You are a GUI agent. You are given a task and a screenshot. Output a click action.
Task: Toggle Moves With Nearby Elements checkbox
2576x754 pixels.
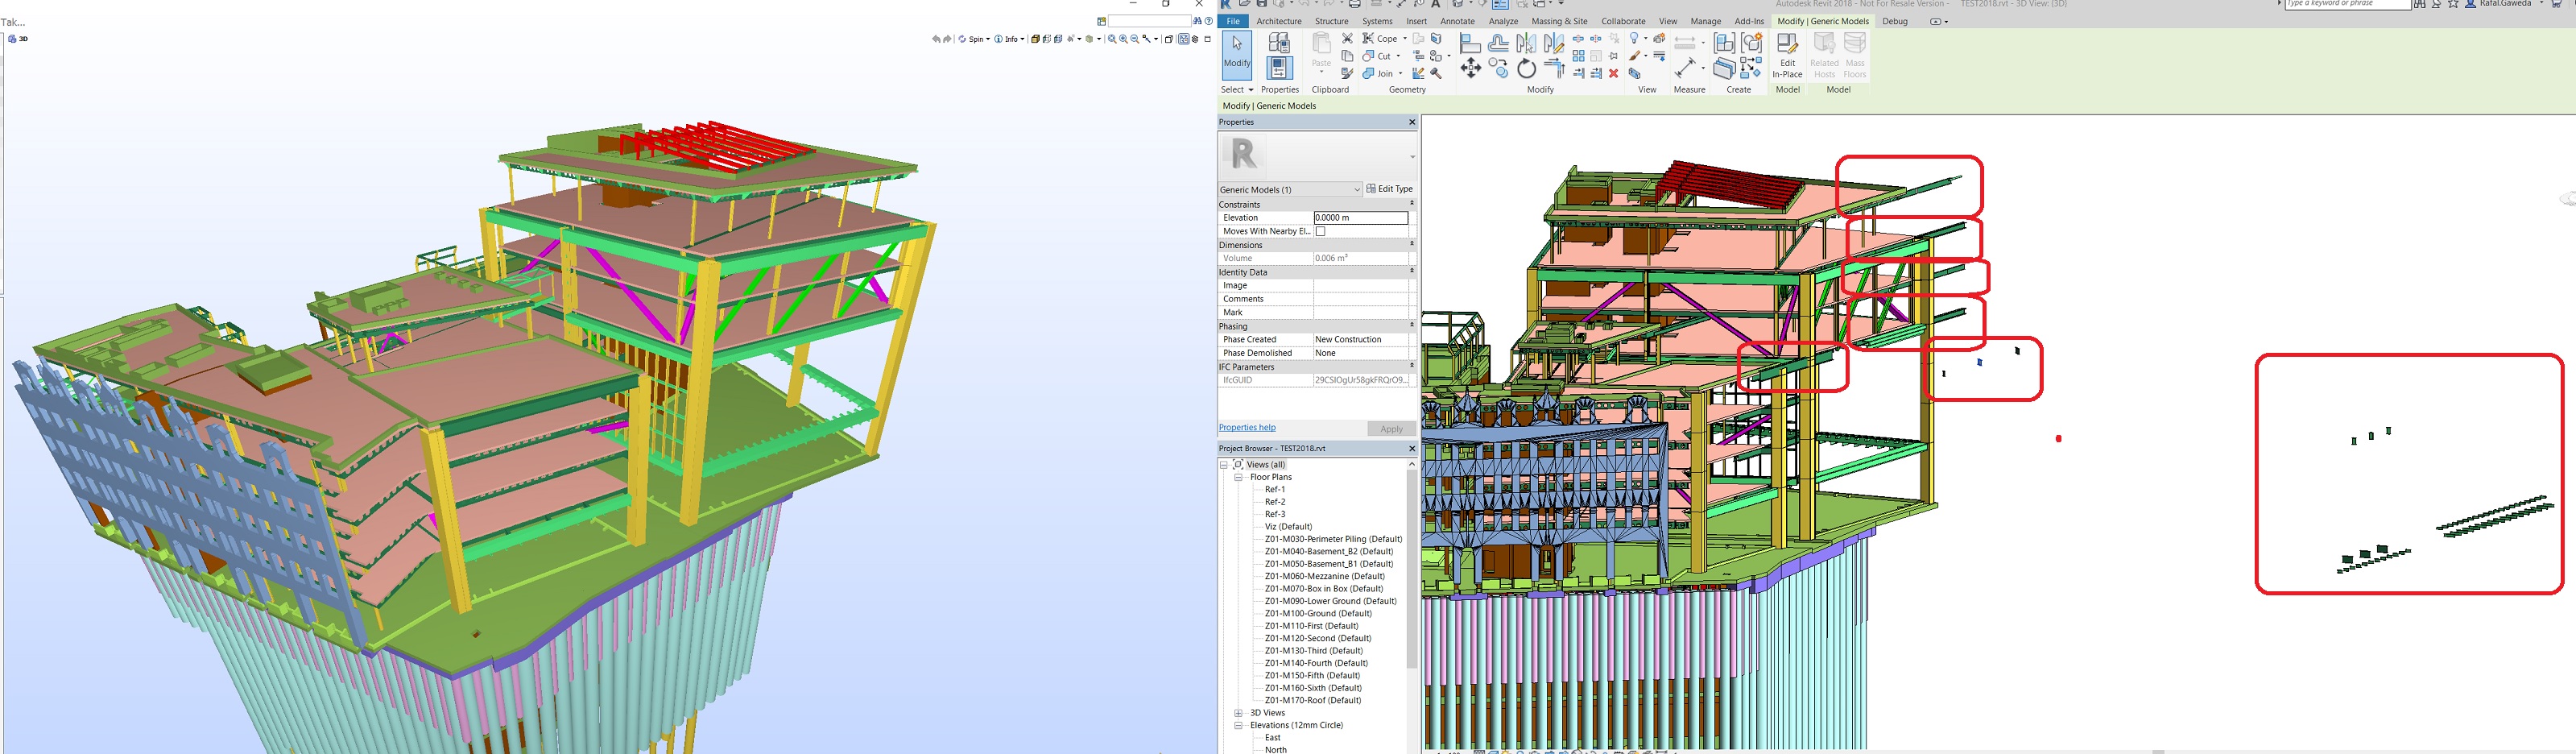[1320, 231]
